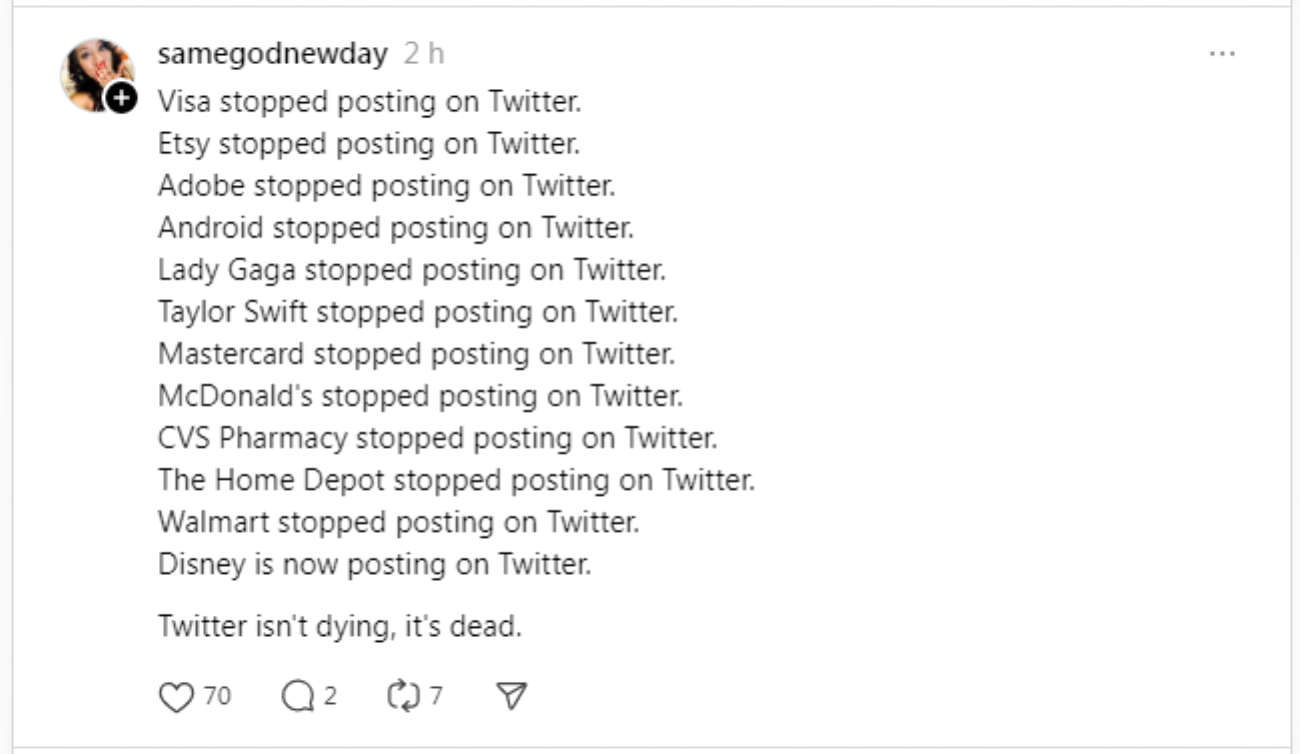Click the line "Disney is now posting on Twitter."

point(375,564)
